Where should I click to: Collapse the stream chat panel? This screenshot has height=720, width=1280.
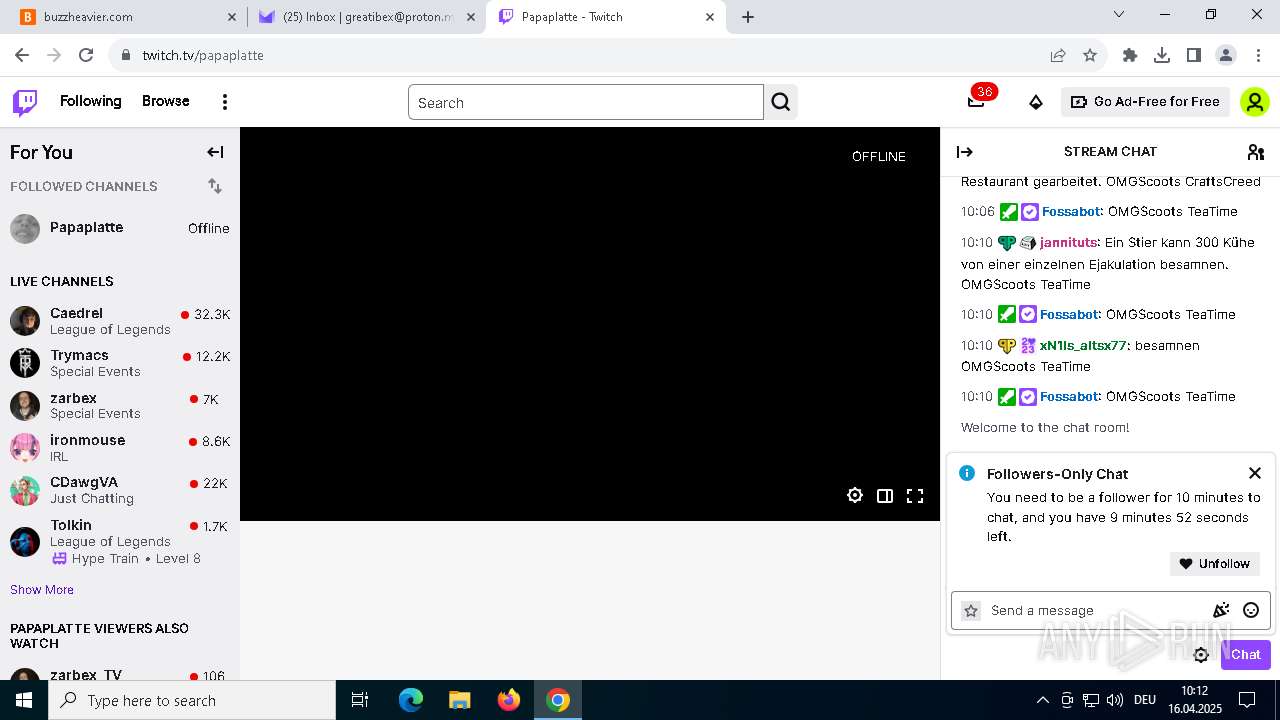pos(965,152)
